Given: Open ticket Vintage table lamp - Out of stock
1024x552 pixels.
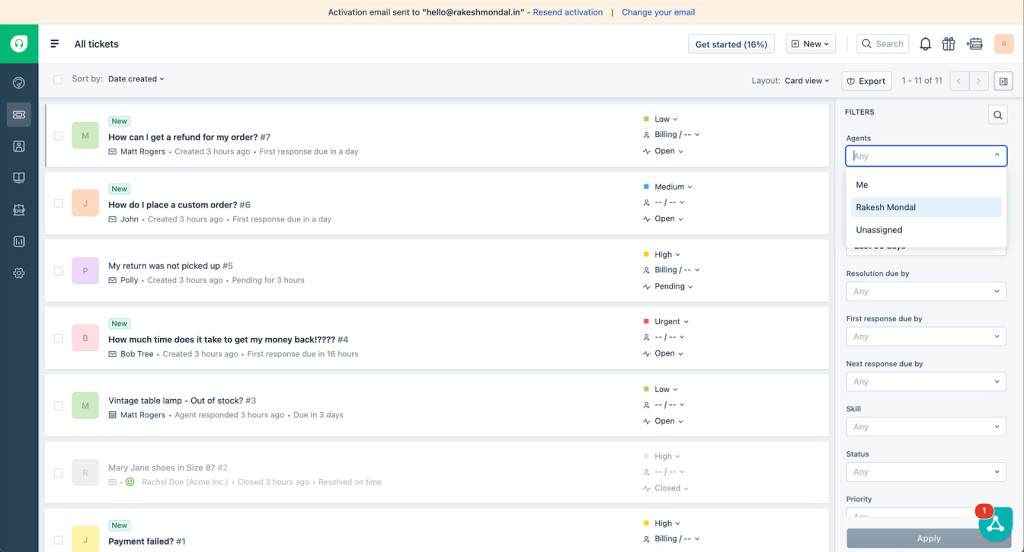Looking at the screenshot, I should point(182,400).
